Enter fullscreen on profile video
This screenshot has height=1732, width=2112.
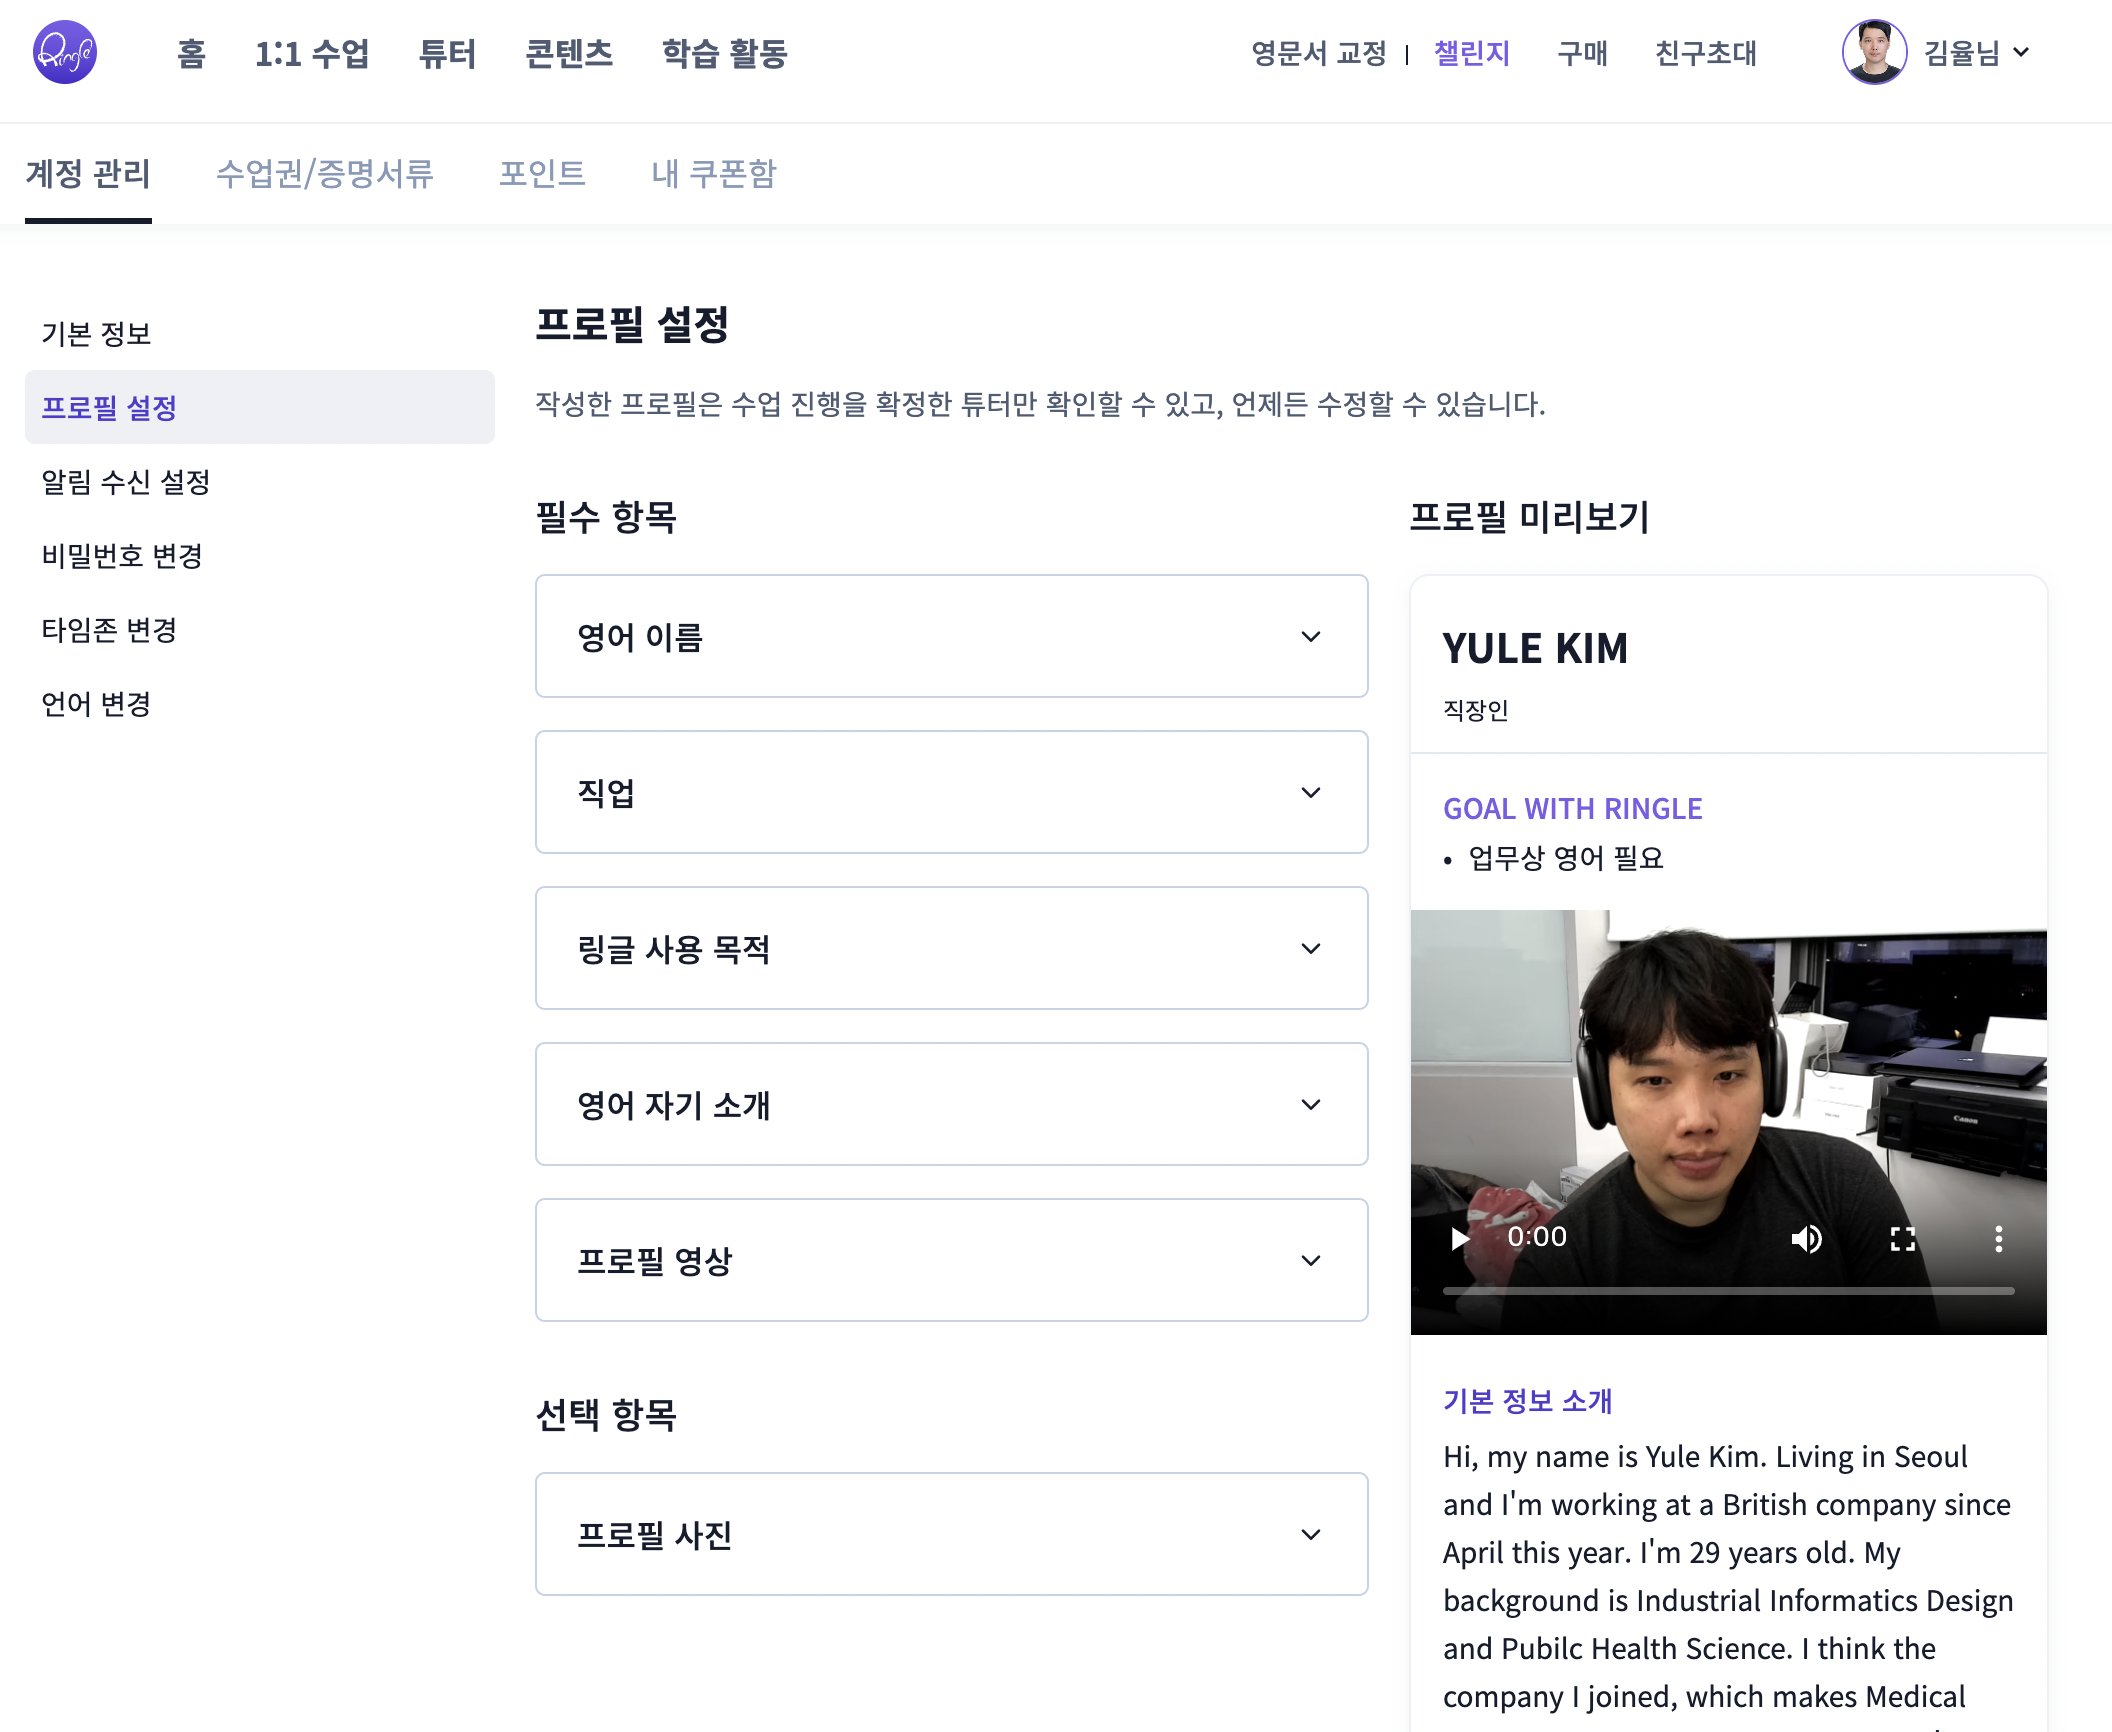pyautogui.click(x=1902, y=1239)
